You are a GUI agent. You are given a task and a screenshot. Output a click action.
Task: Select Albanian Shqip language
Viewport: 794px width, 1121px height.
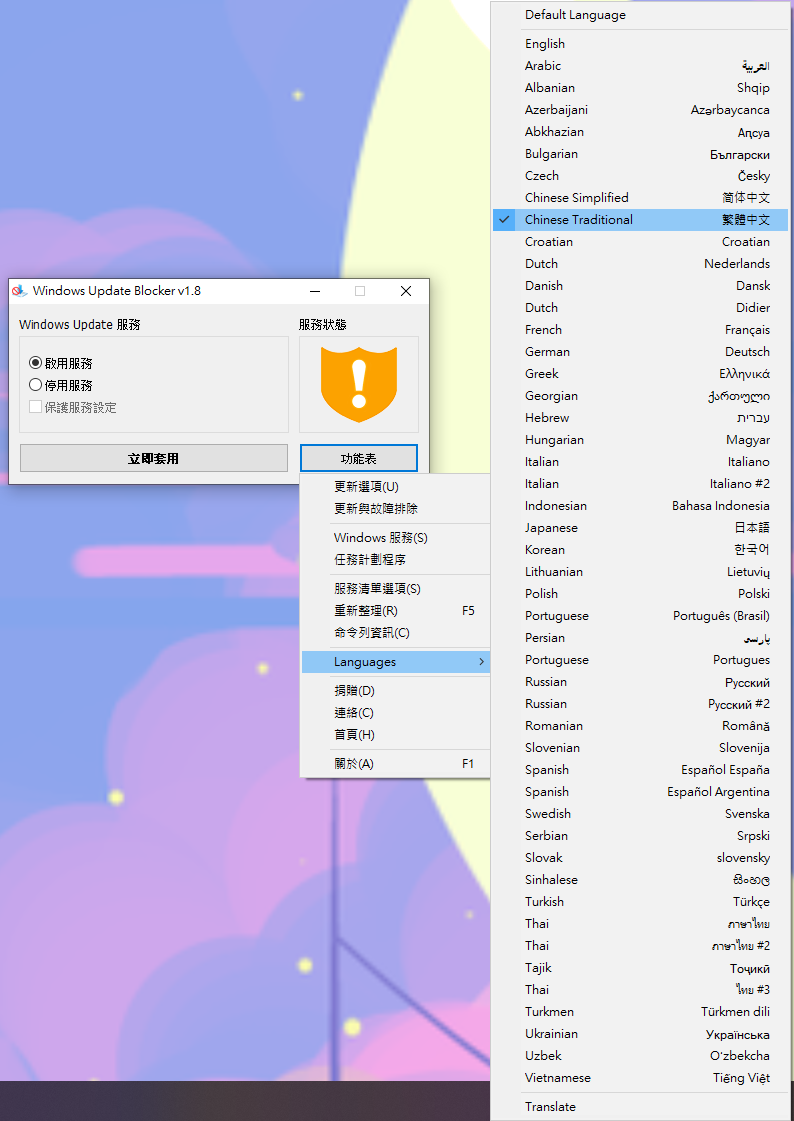[640, 88]
